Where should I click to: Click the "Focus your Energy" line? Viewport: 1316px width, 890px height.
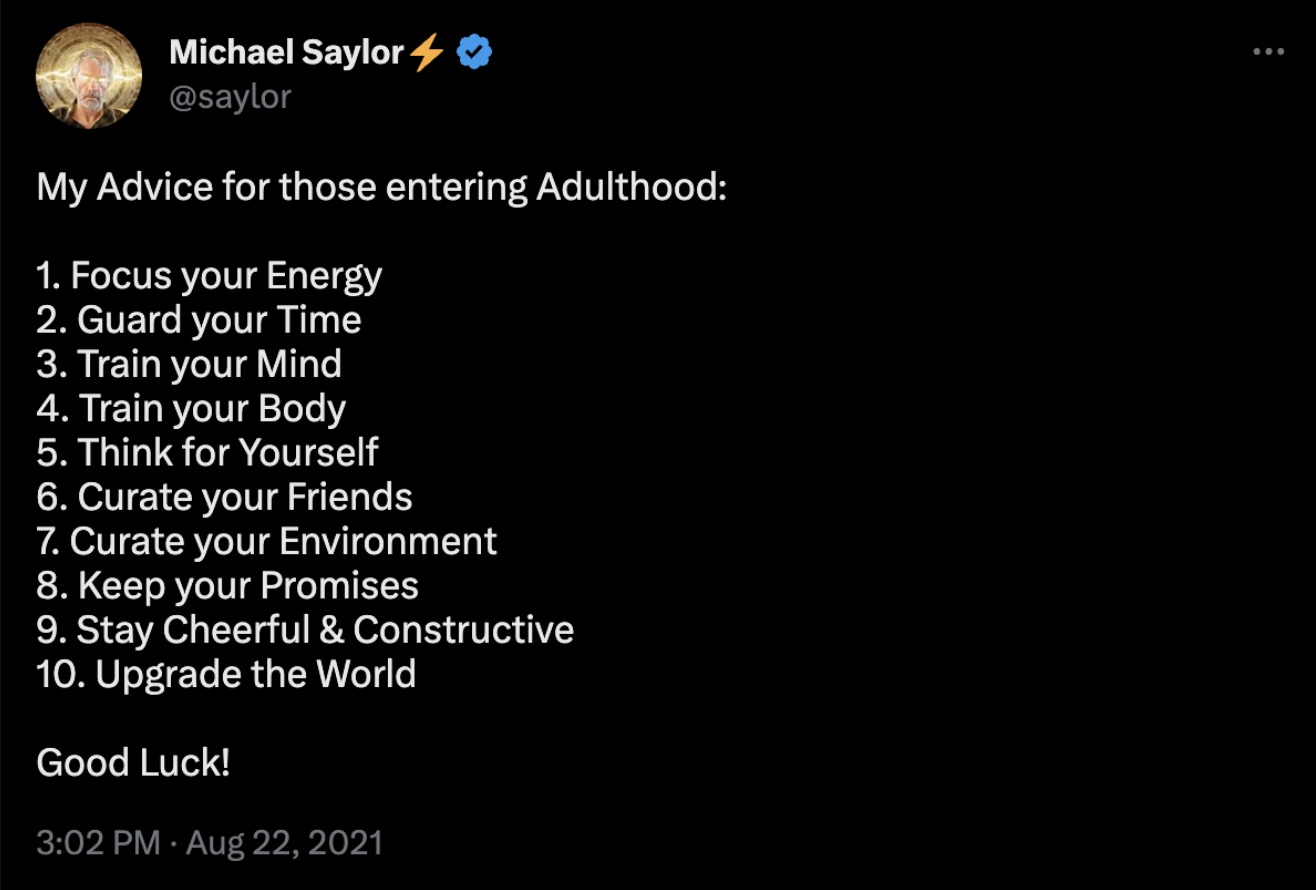click(210, 275)
